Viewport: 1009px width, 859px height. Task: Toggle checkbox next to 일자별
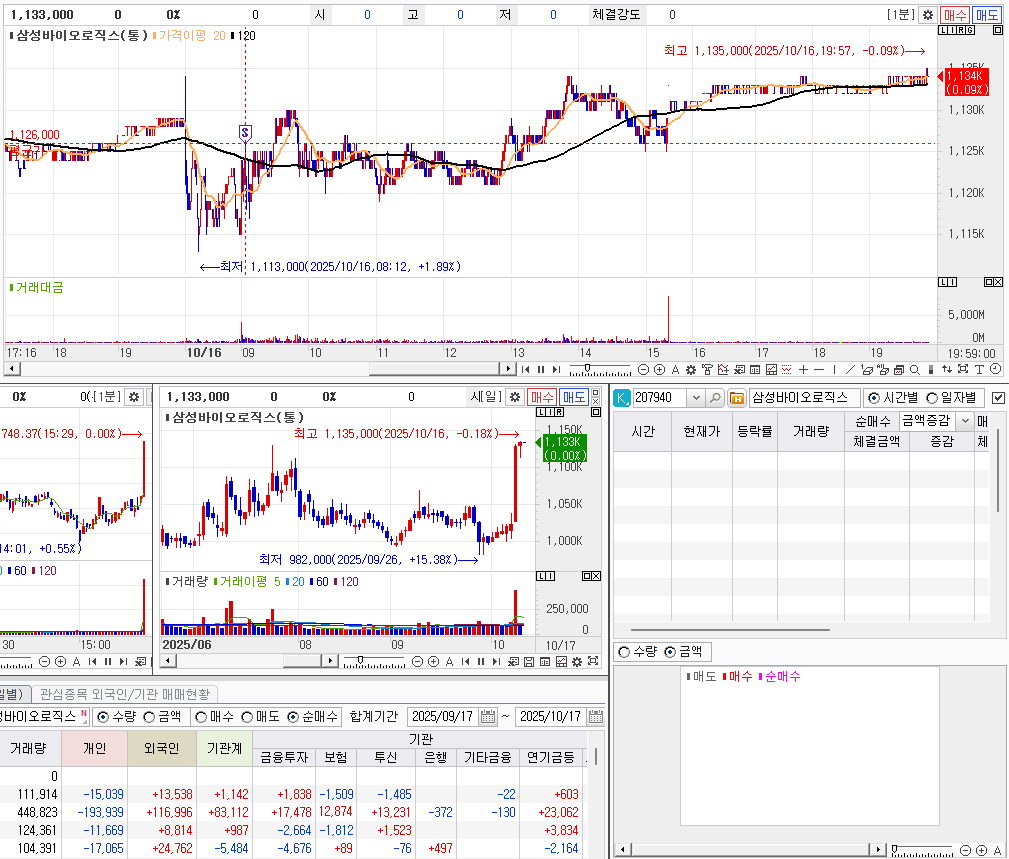tap(998, 398)
